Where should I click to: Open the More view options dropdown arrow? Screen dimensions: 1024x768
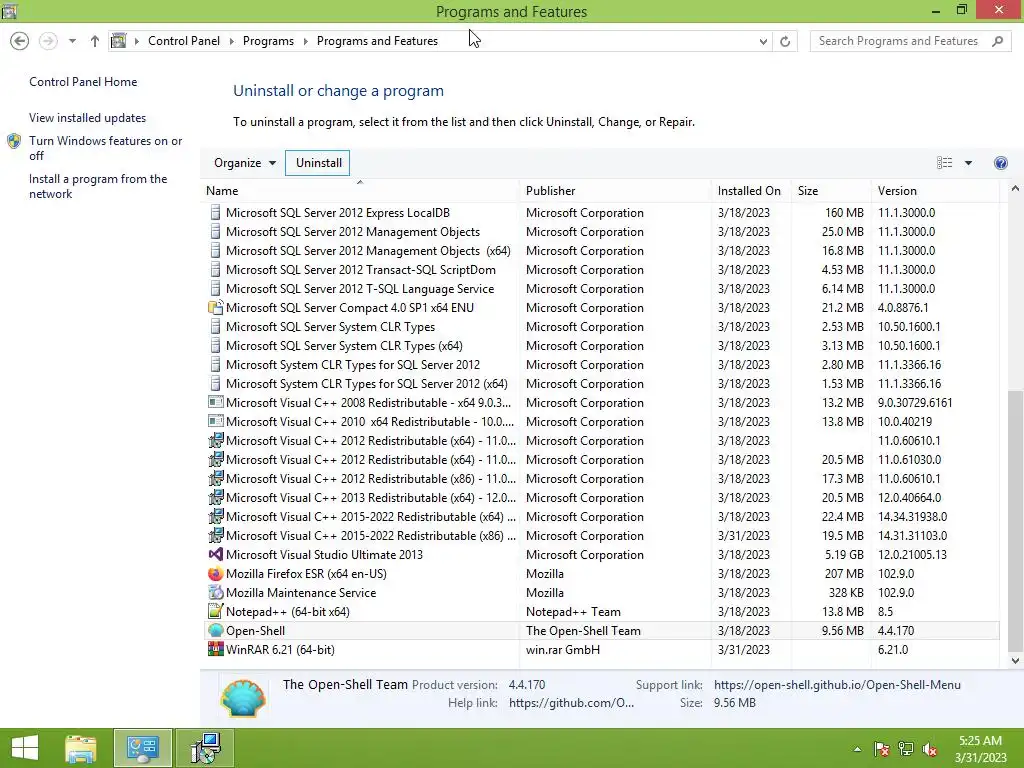click(x=968, y=163)
